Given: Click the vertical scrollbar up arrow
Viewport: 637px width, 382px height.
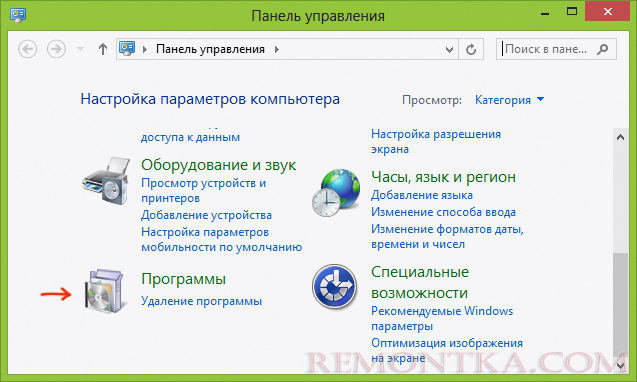Looking at the screenshot, I should (x=620, y=137).
